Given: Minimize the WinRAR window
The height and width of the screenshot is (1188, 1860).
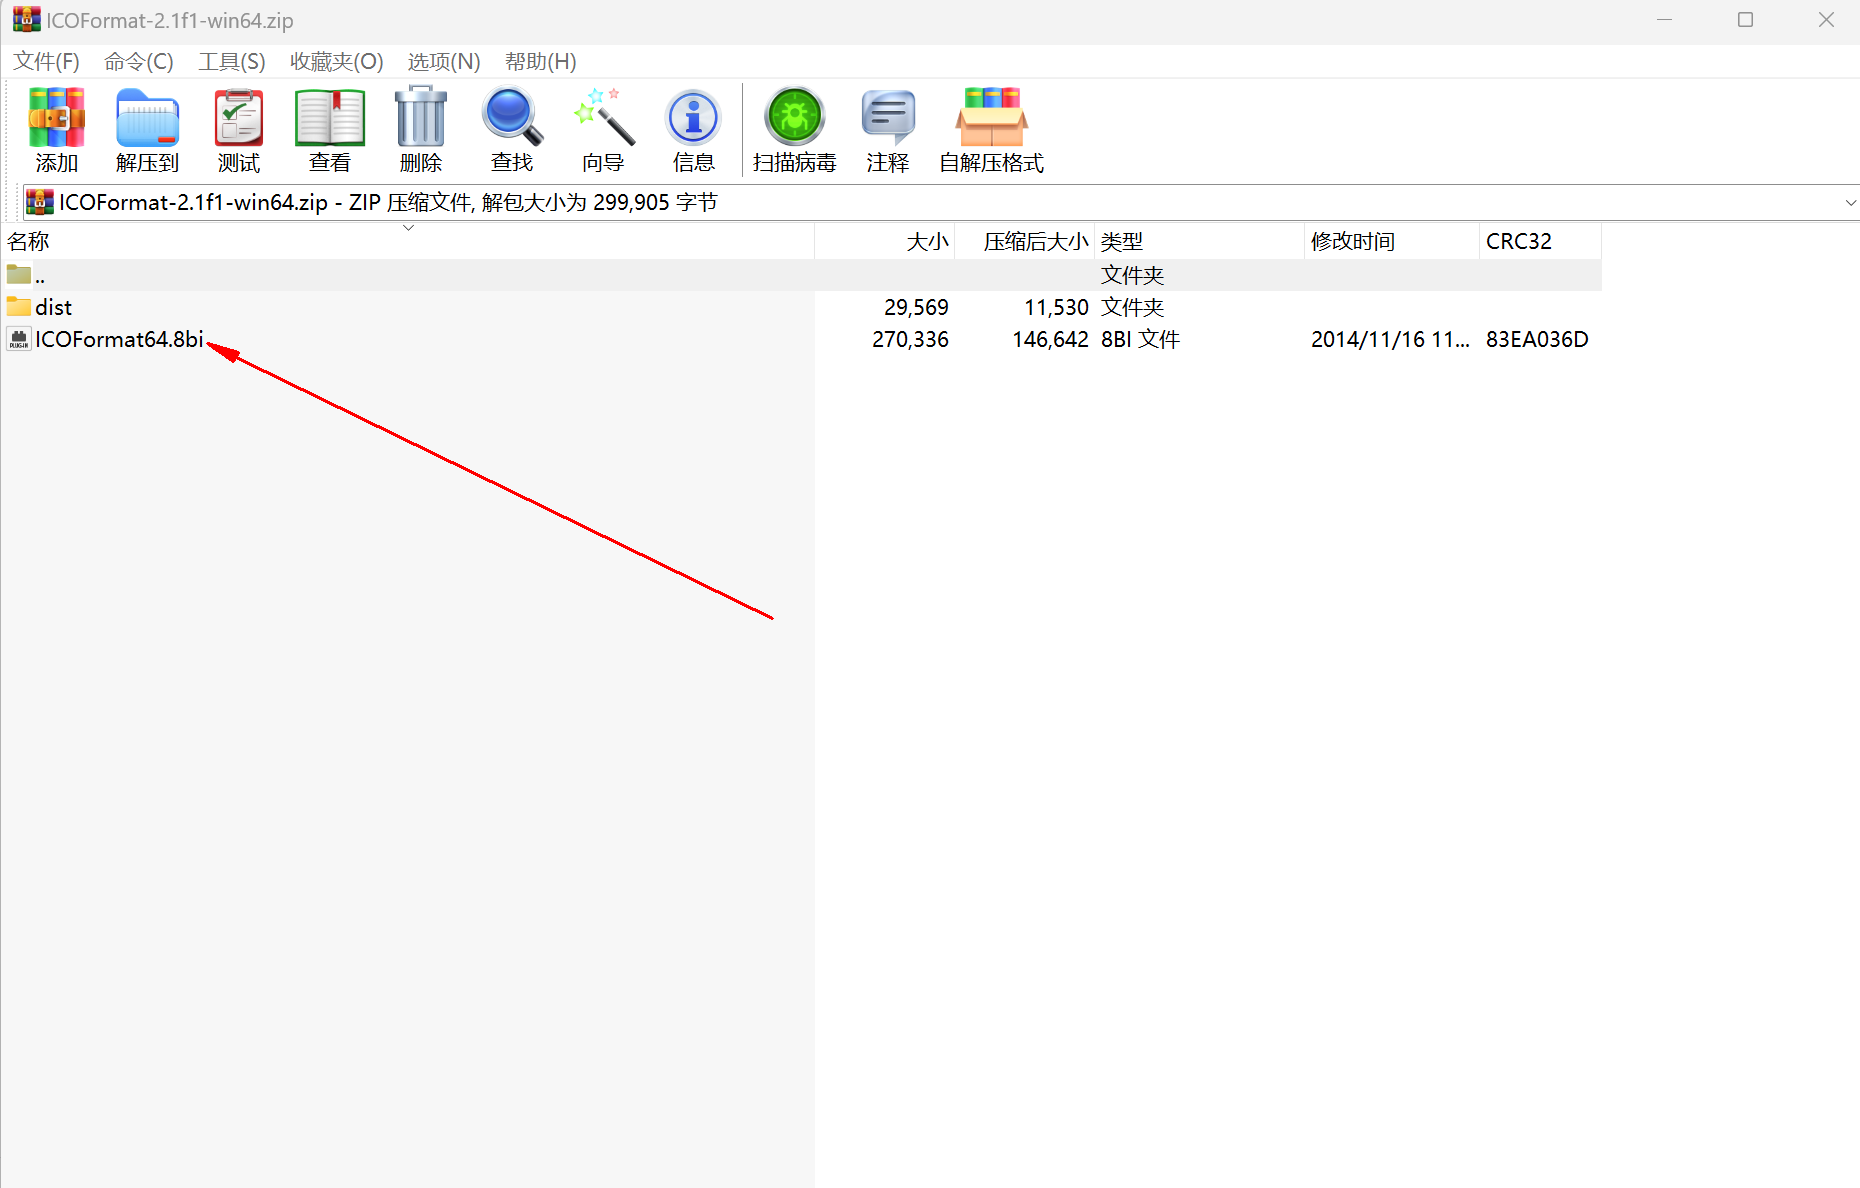Looking at the screenshot, I should coord(1665,20).
